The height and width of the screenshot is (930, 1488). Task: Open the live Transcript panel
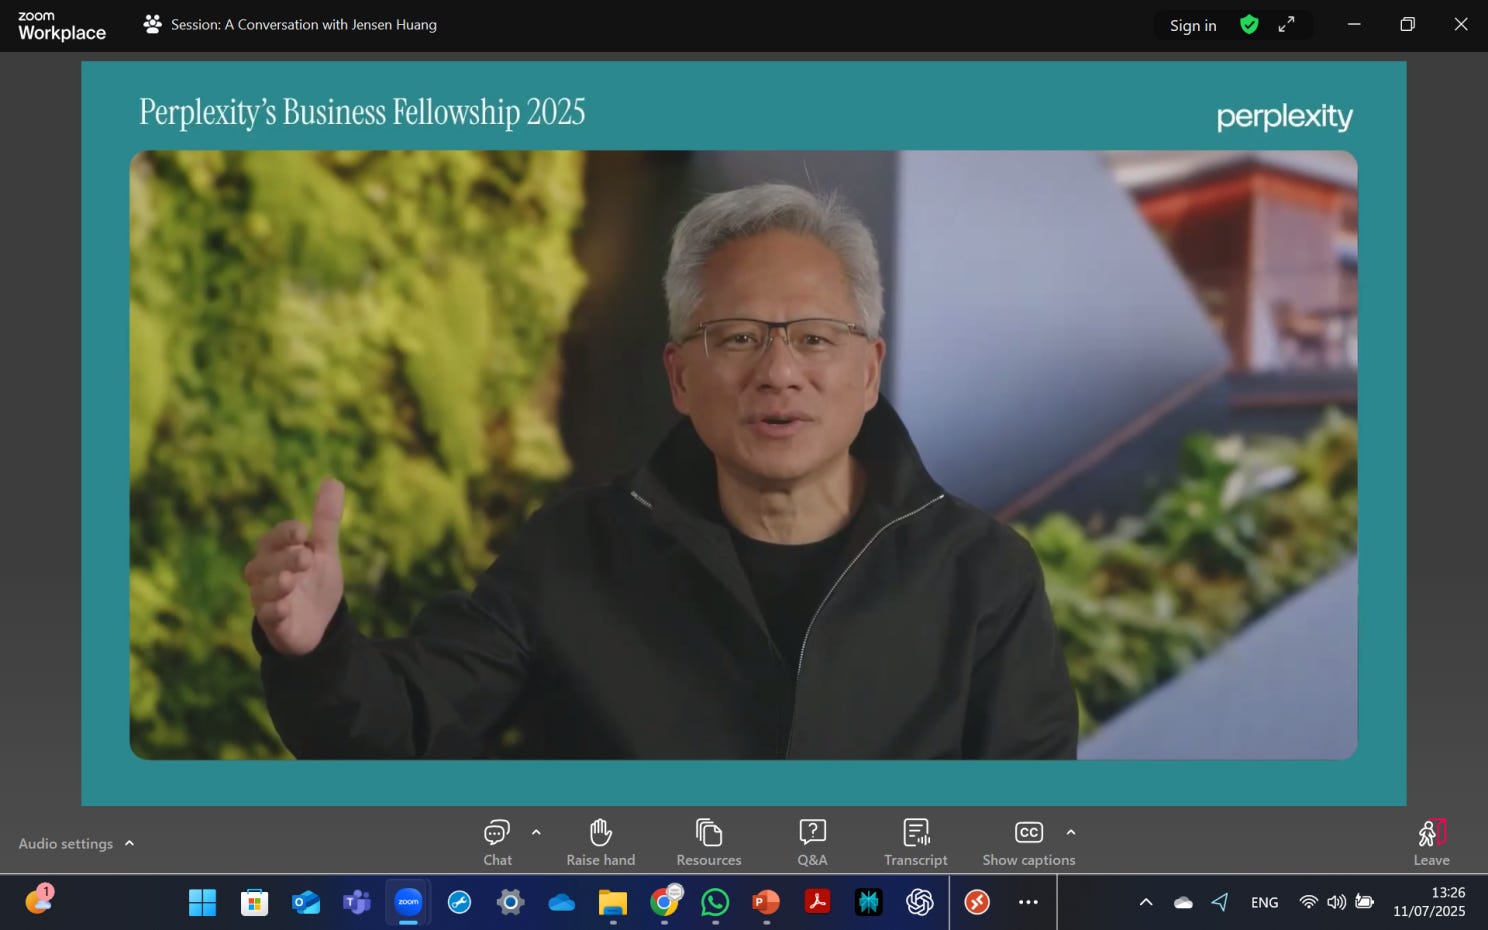tap(916, 843)
